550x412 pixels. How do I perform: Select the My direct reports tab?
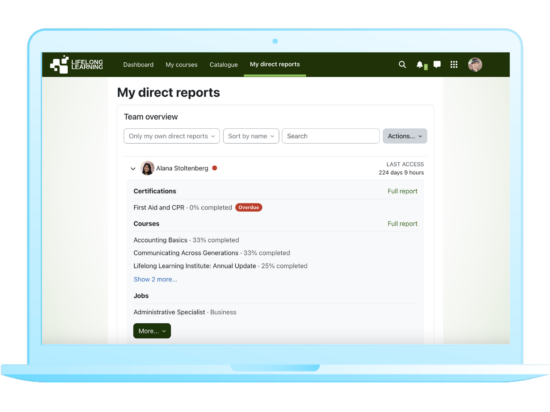tap(275, 65)
